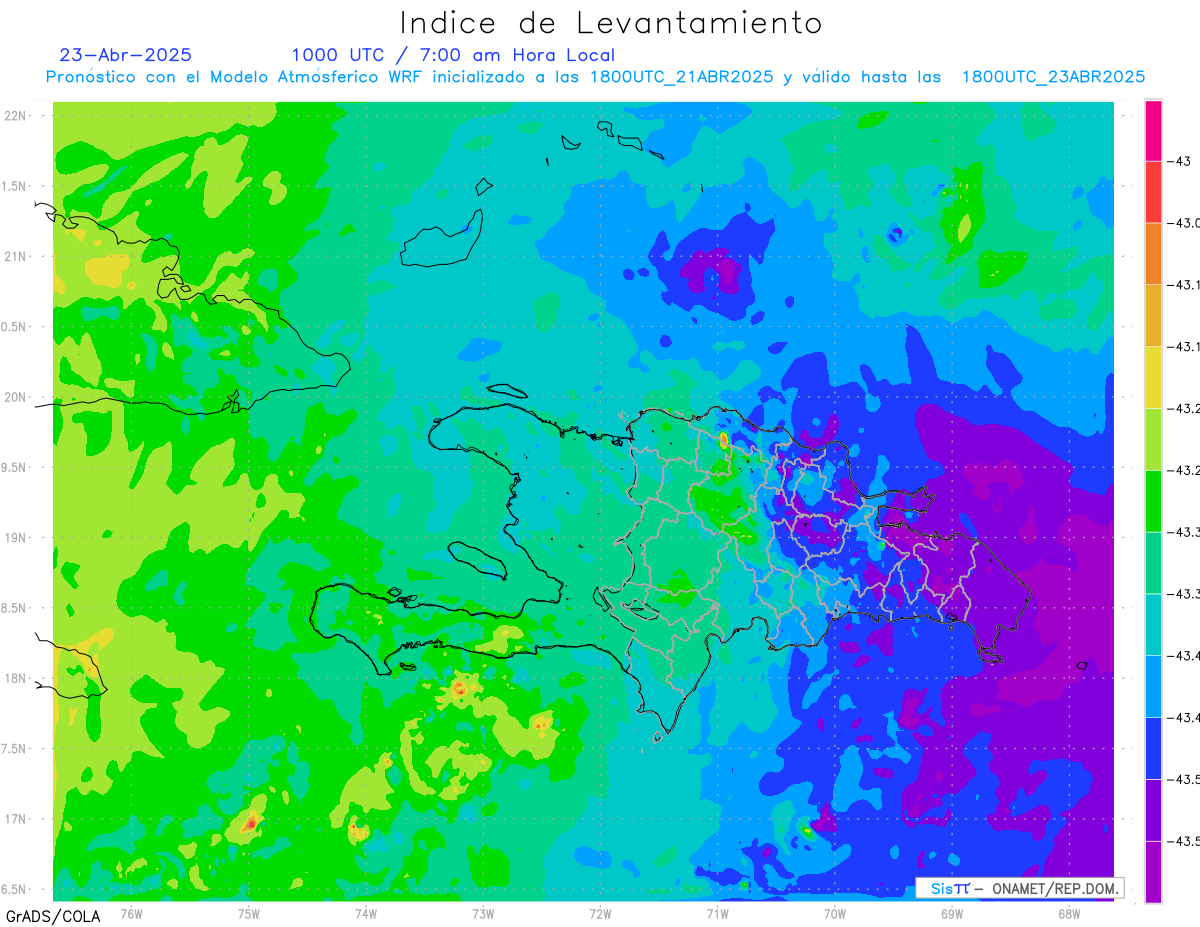
Task: Select the light blue swatch in the legend
Action: tap(1153, 686)
